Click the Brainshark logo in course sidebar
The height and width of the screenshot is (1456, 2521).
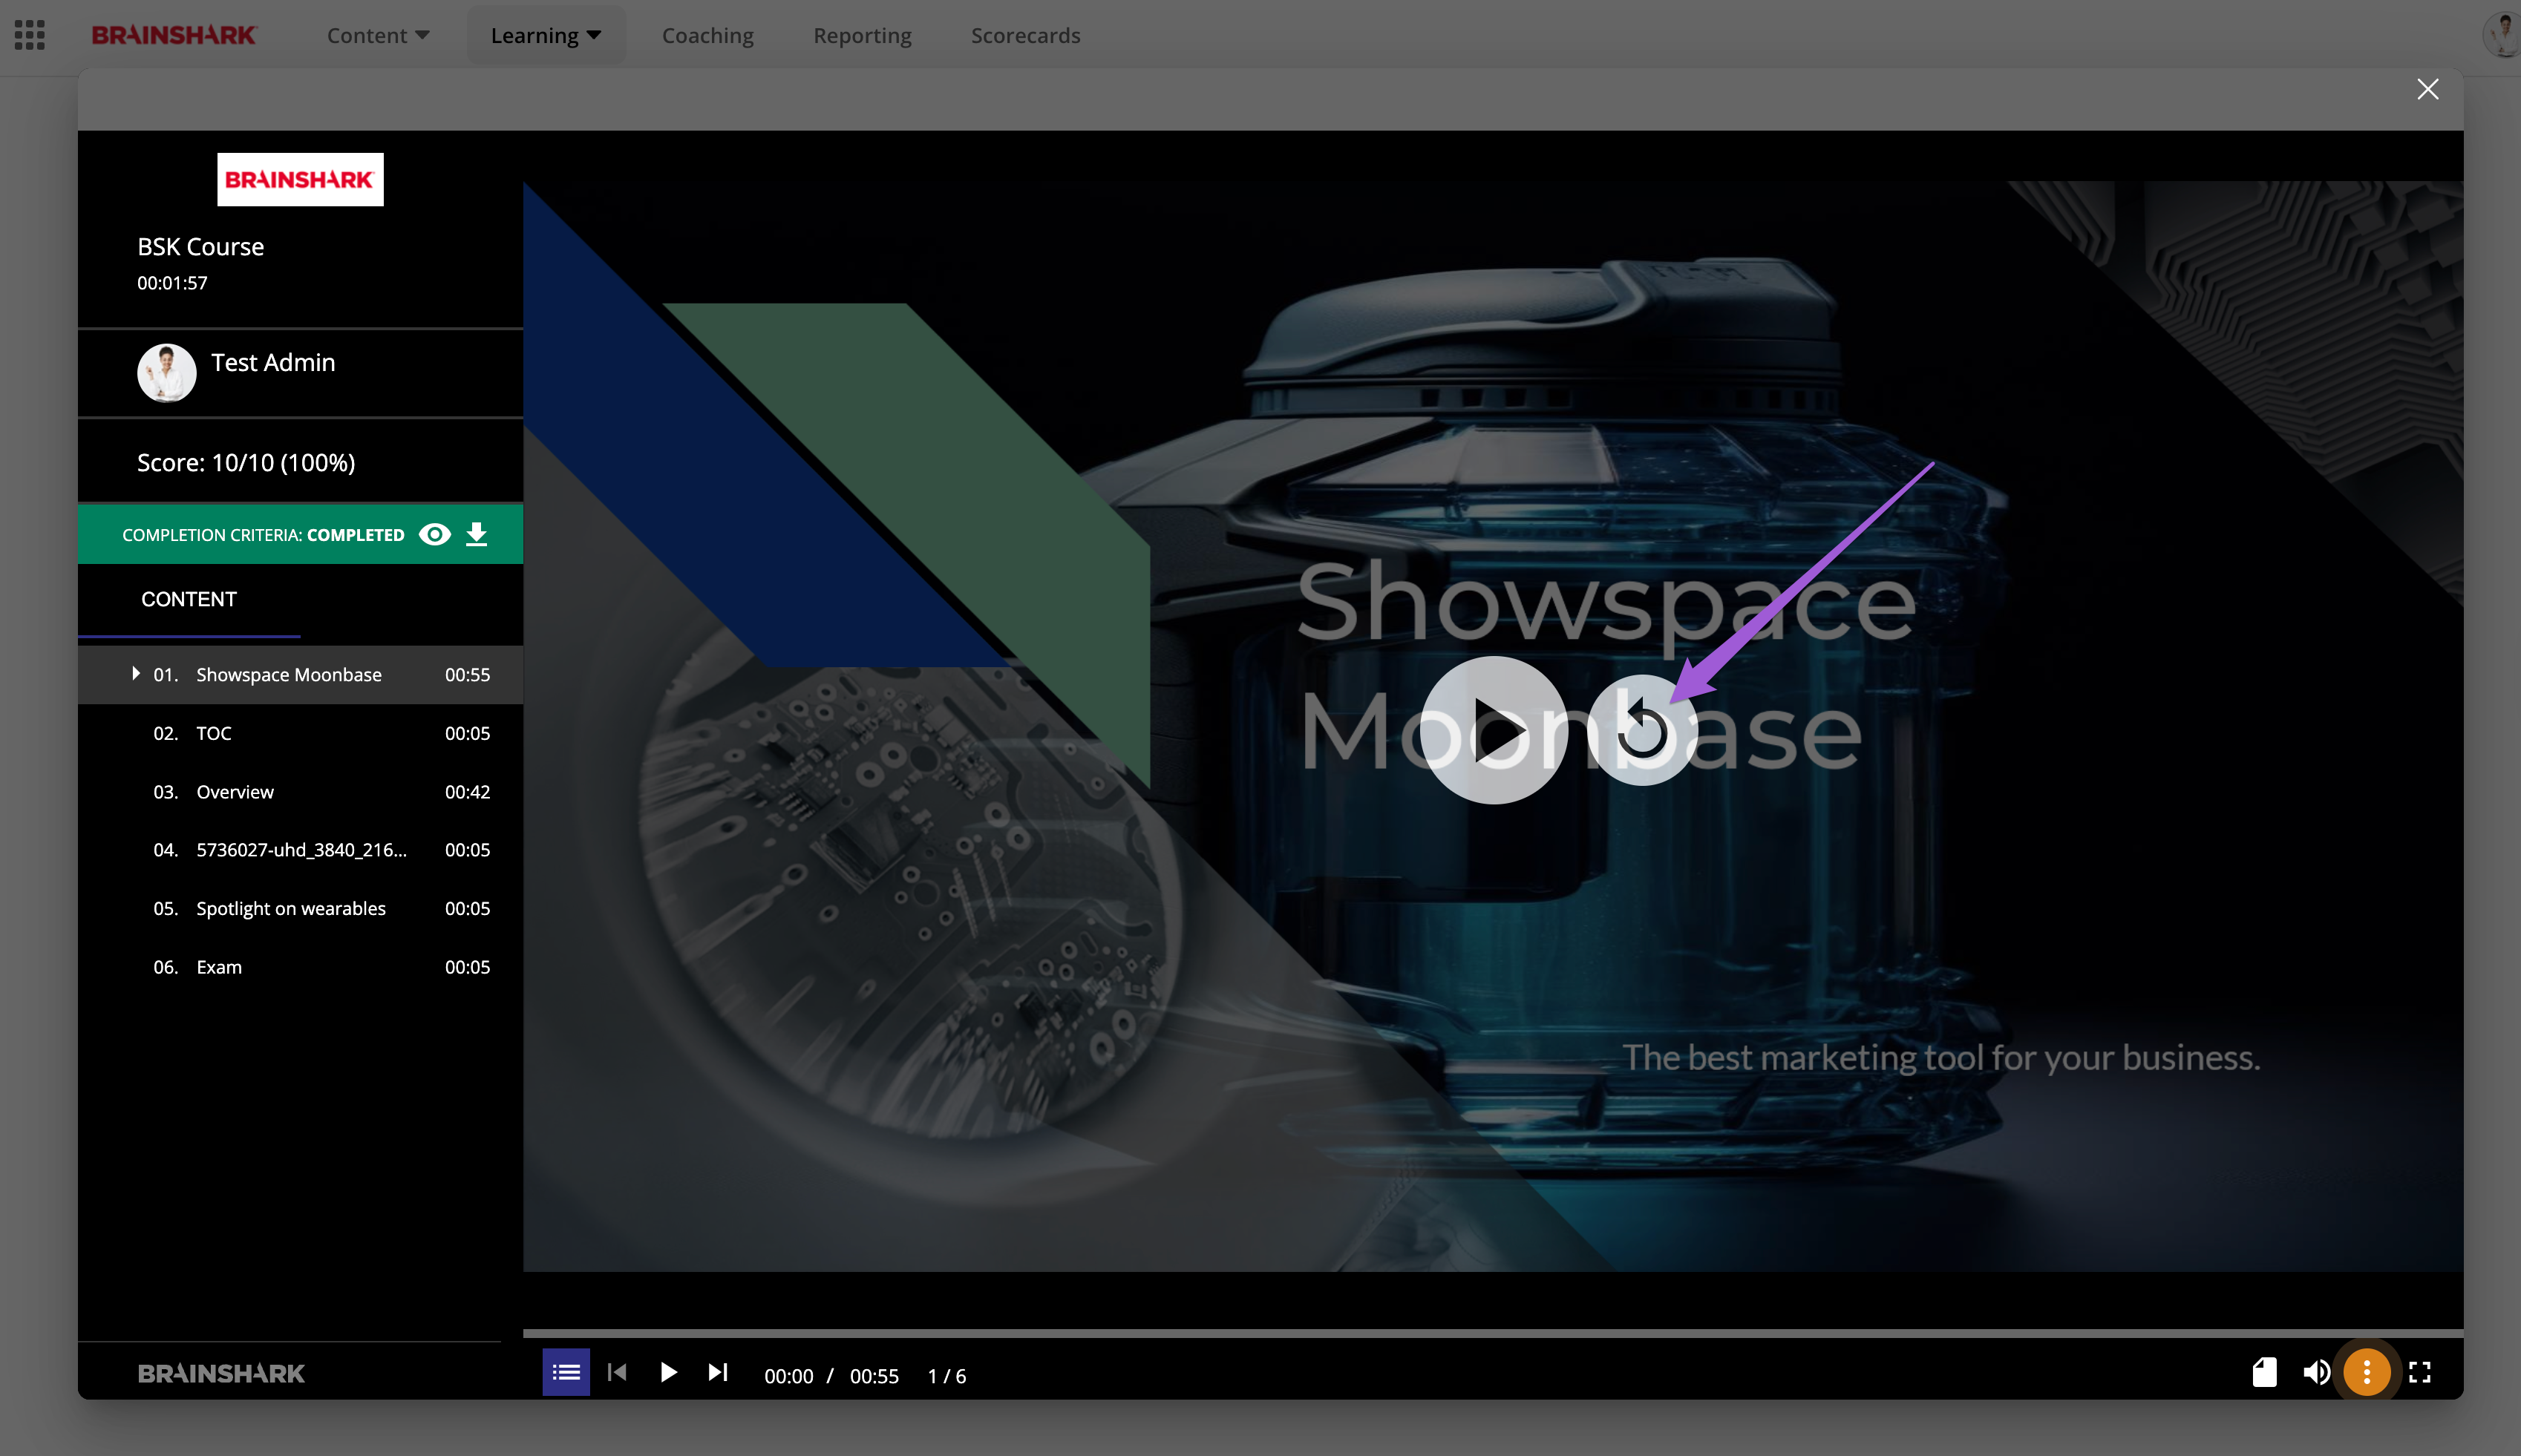click(x=300, y=179)
